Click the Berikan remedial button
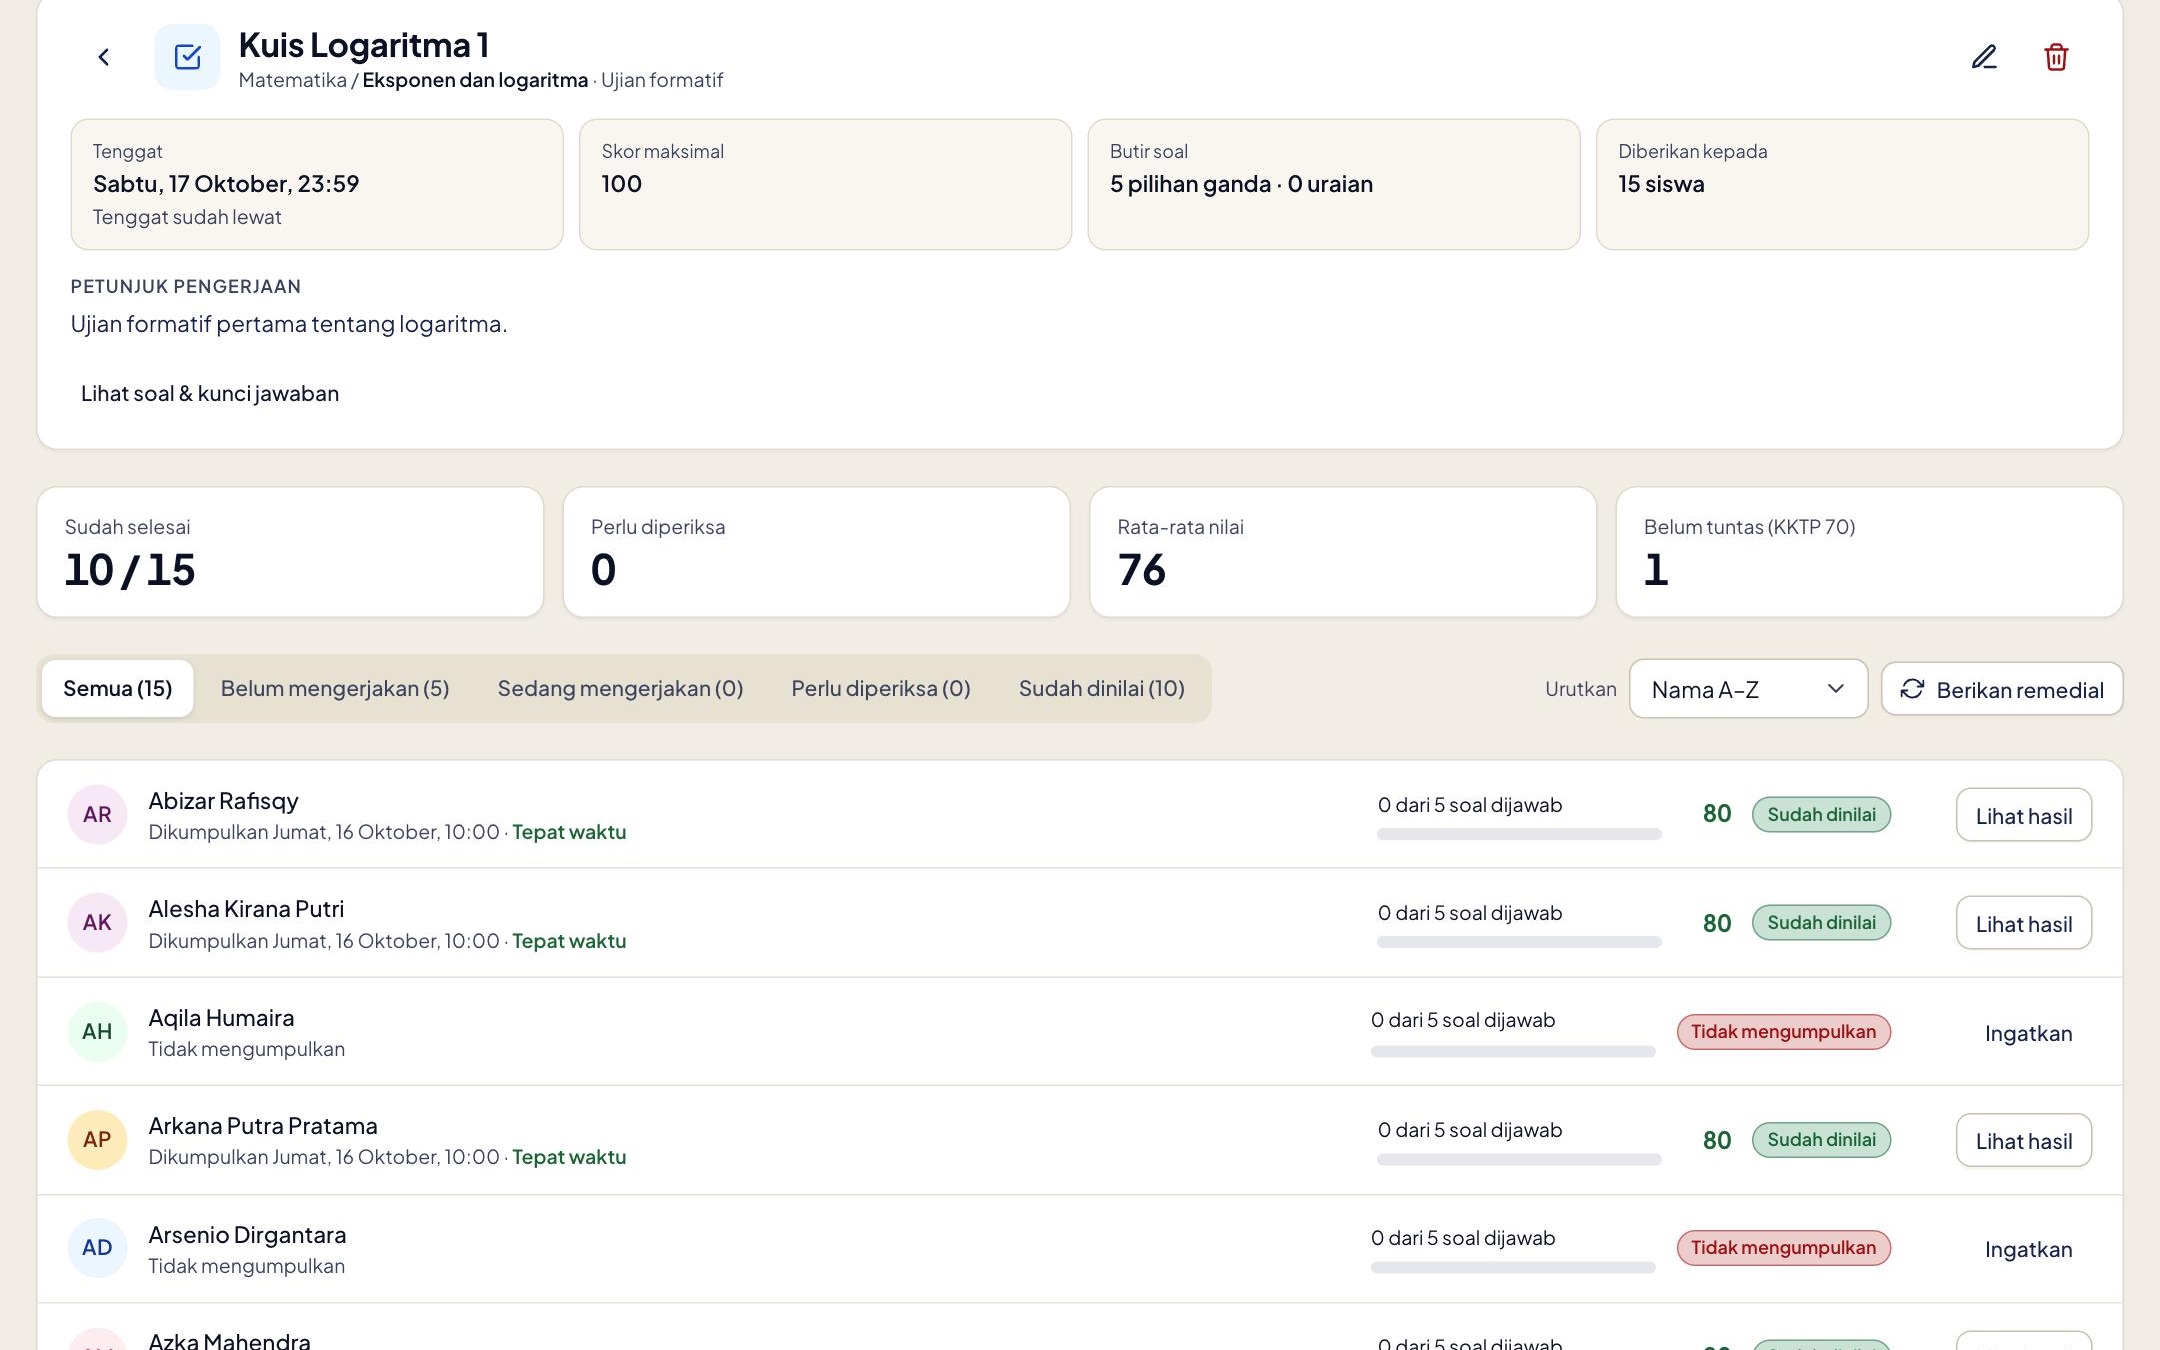 (x=2002, y=689)
